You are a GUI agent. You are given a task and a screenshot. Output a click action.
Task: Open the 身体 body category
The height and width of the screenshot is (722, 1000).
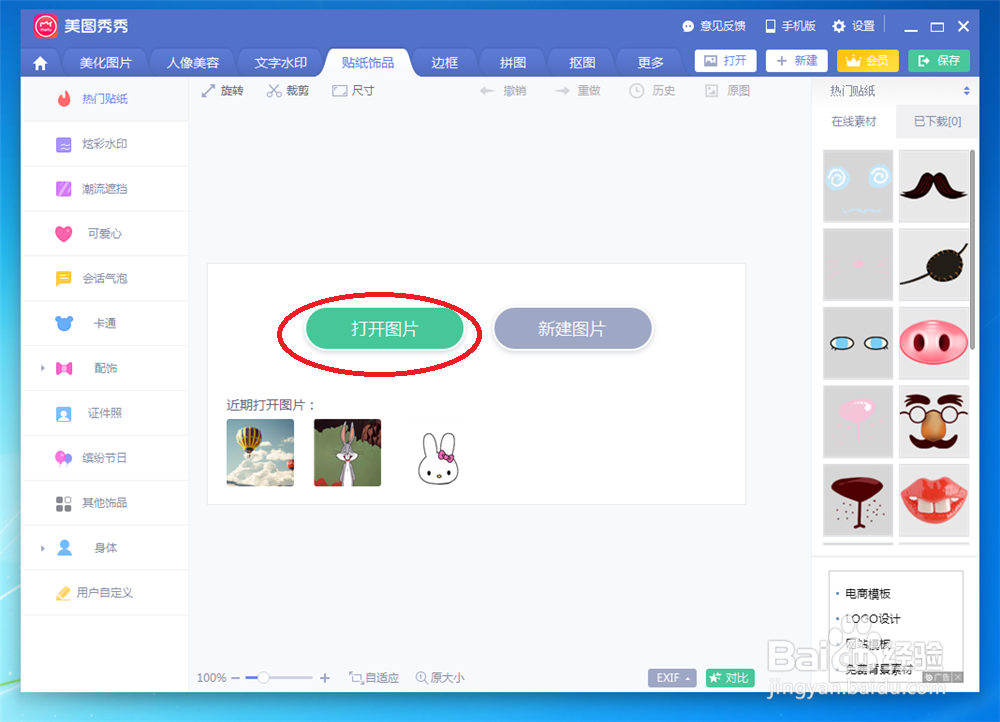[x=105, y=548]
